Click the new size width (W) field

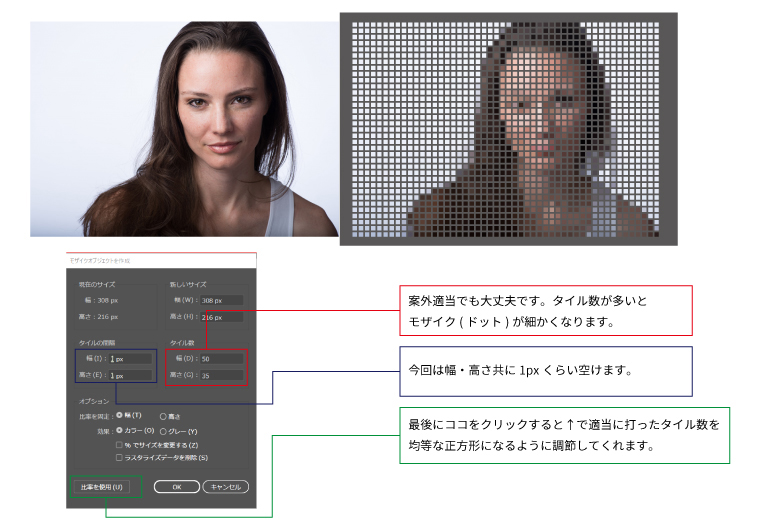[x=220, y=300]
